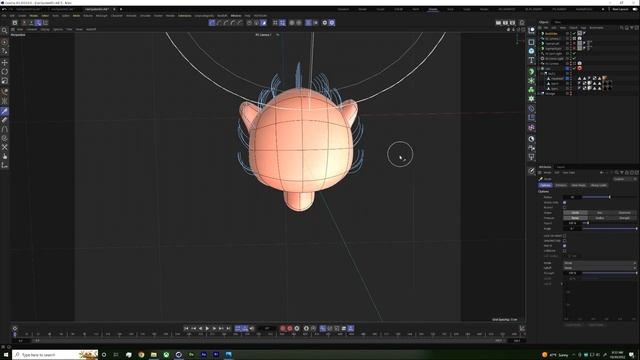Click the Text spline T icon

coord(531,60)
